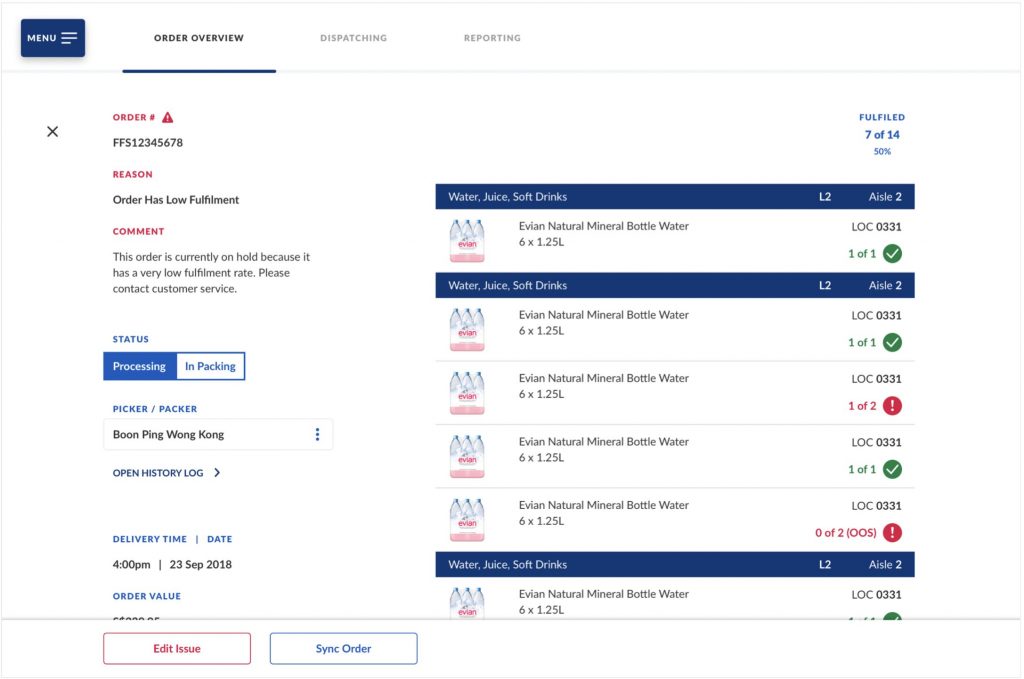Viewport: 1024px width, 679px height.
Task: Click the red 1 of 2 quantity text
Action: pyautogui.click(x=862, y=406)
